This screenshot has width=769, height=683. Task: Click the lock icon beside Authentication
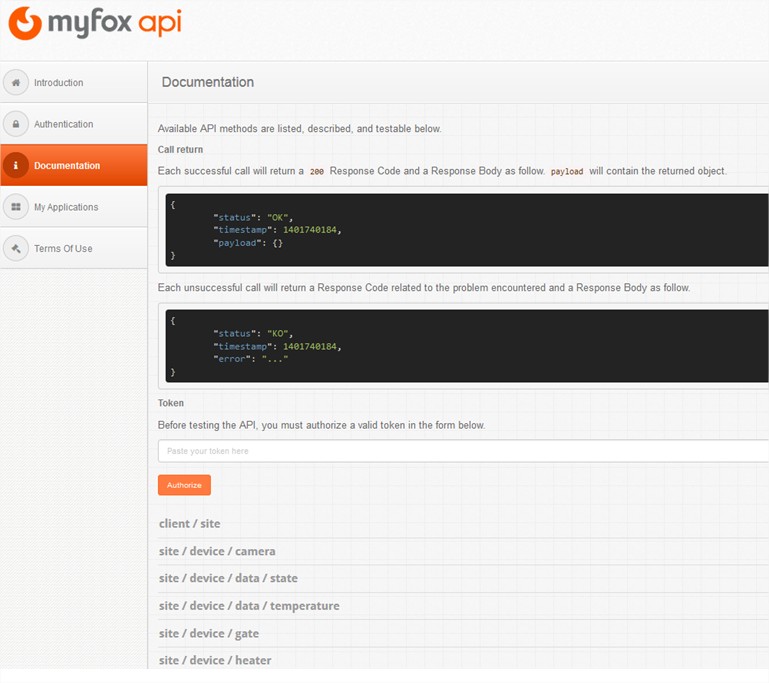[16, 124]
